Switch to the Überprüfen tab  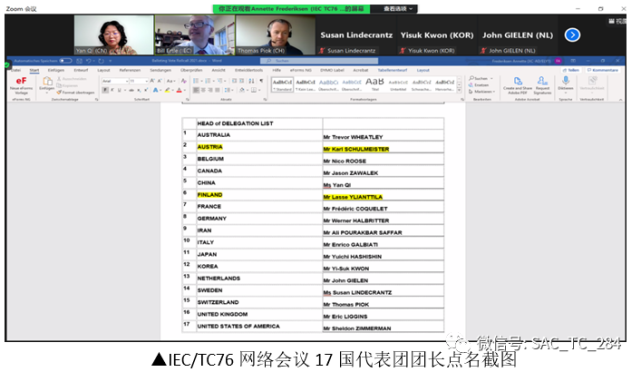tap(191, 70)
